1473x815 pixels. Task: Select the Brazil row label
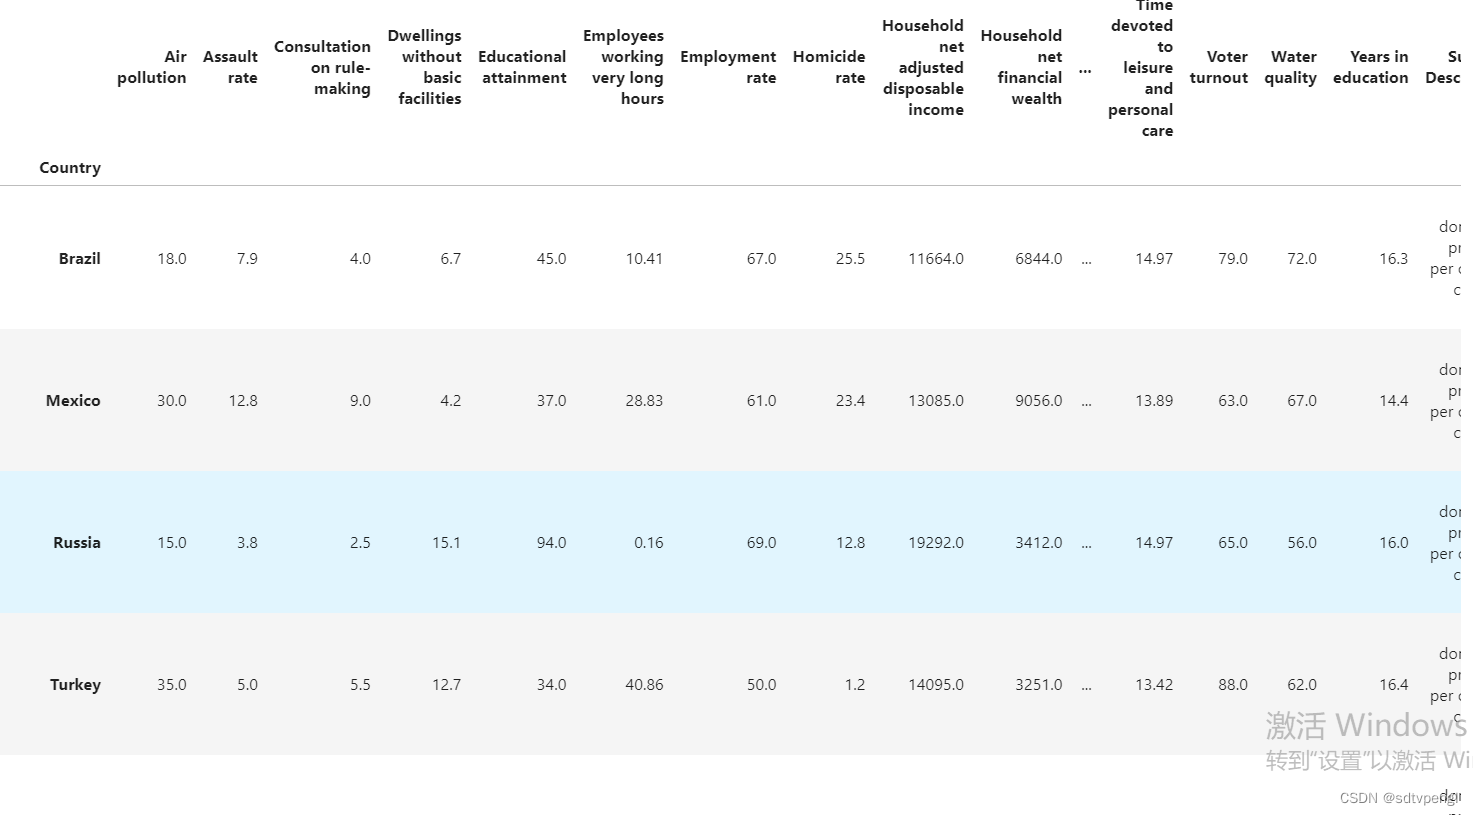pos(80,258)
